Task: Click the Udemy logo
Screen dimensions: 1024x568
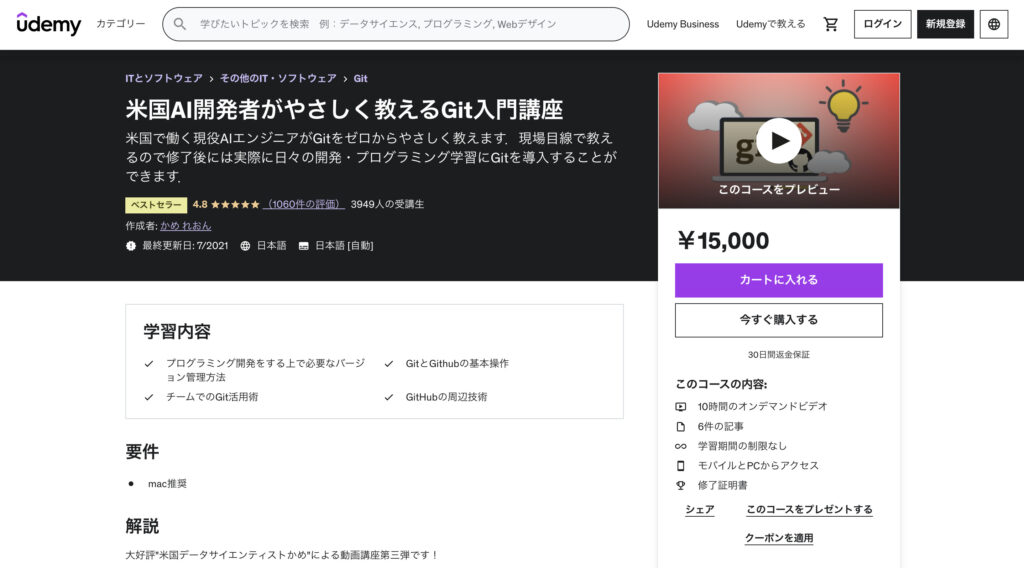Action: tap(49, 24)
